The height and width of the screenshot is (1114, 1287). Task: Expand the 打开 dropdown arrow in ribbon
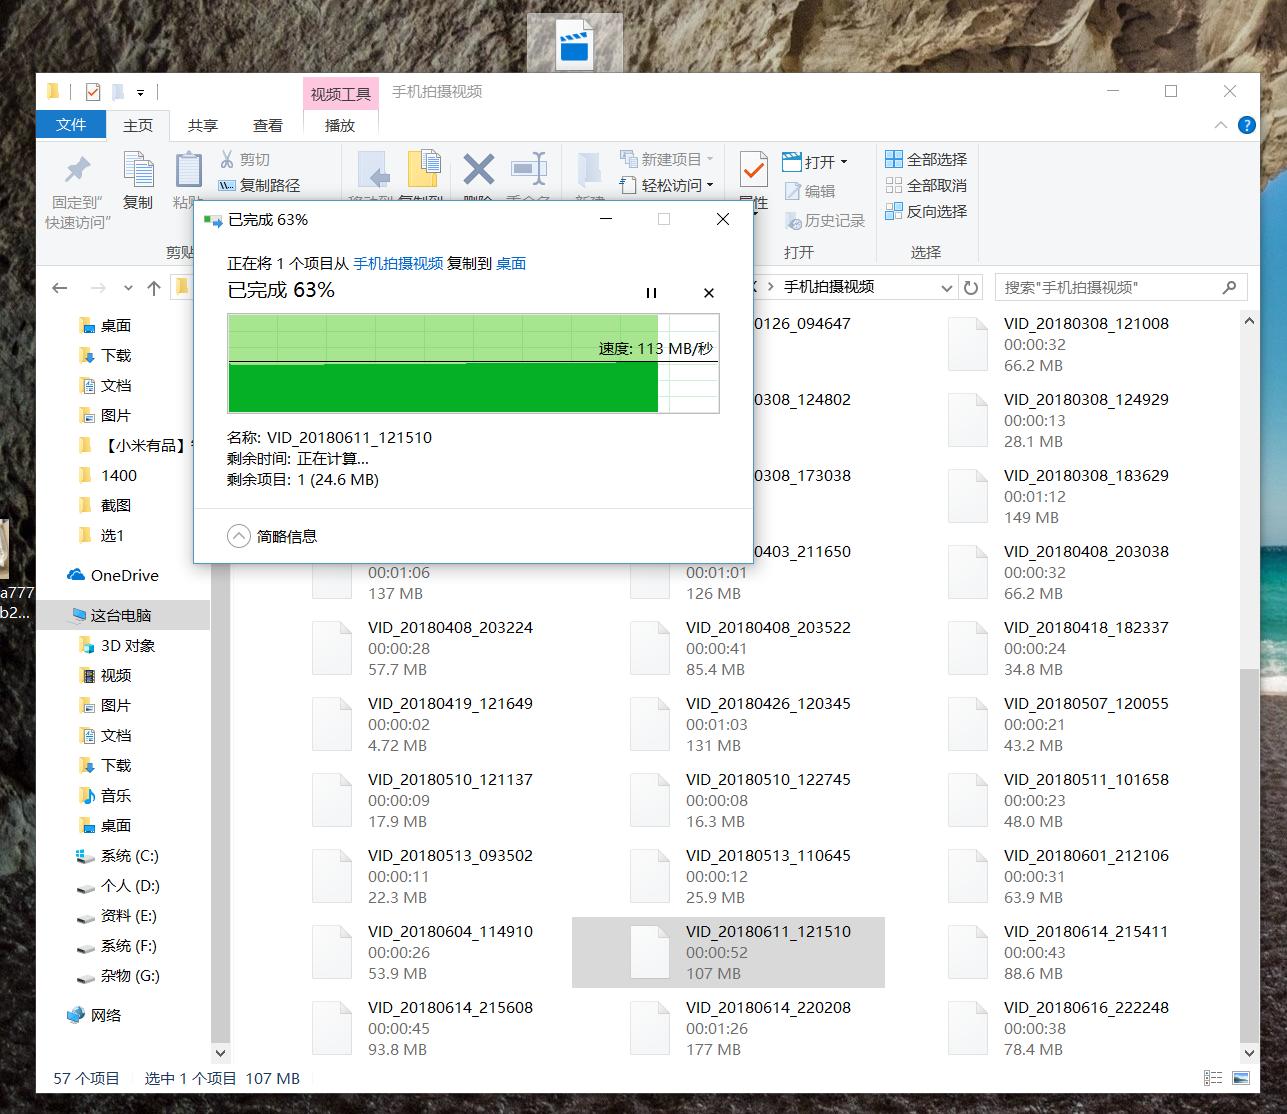pos(844,162)
